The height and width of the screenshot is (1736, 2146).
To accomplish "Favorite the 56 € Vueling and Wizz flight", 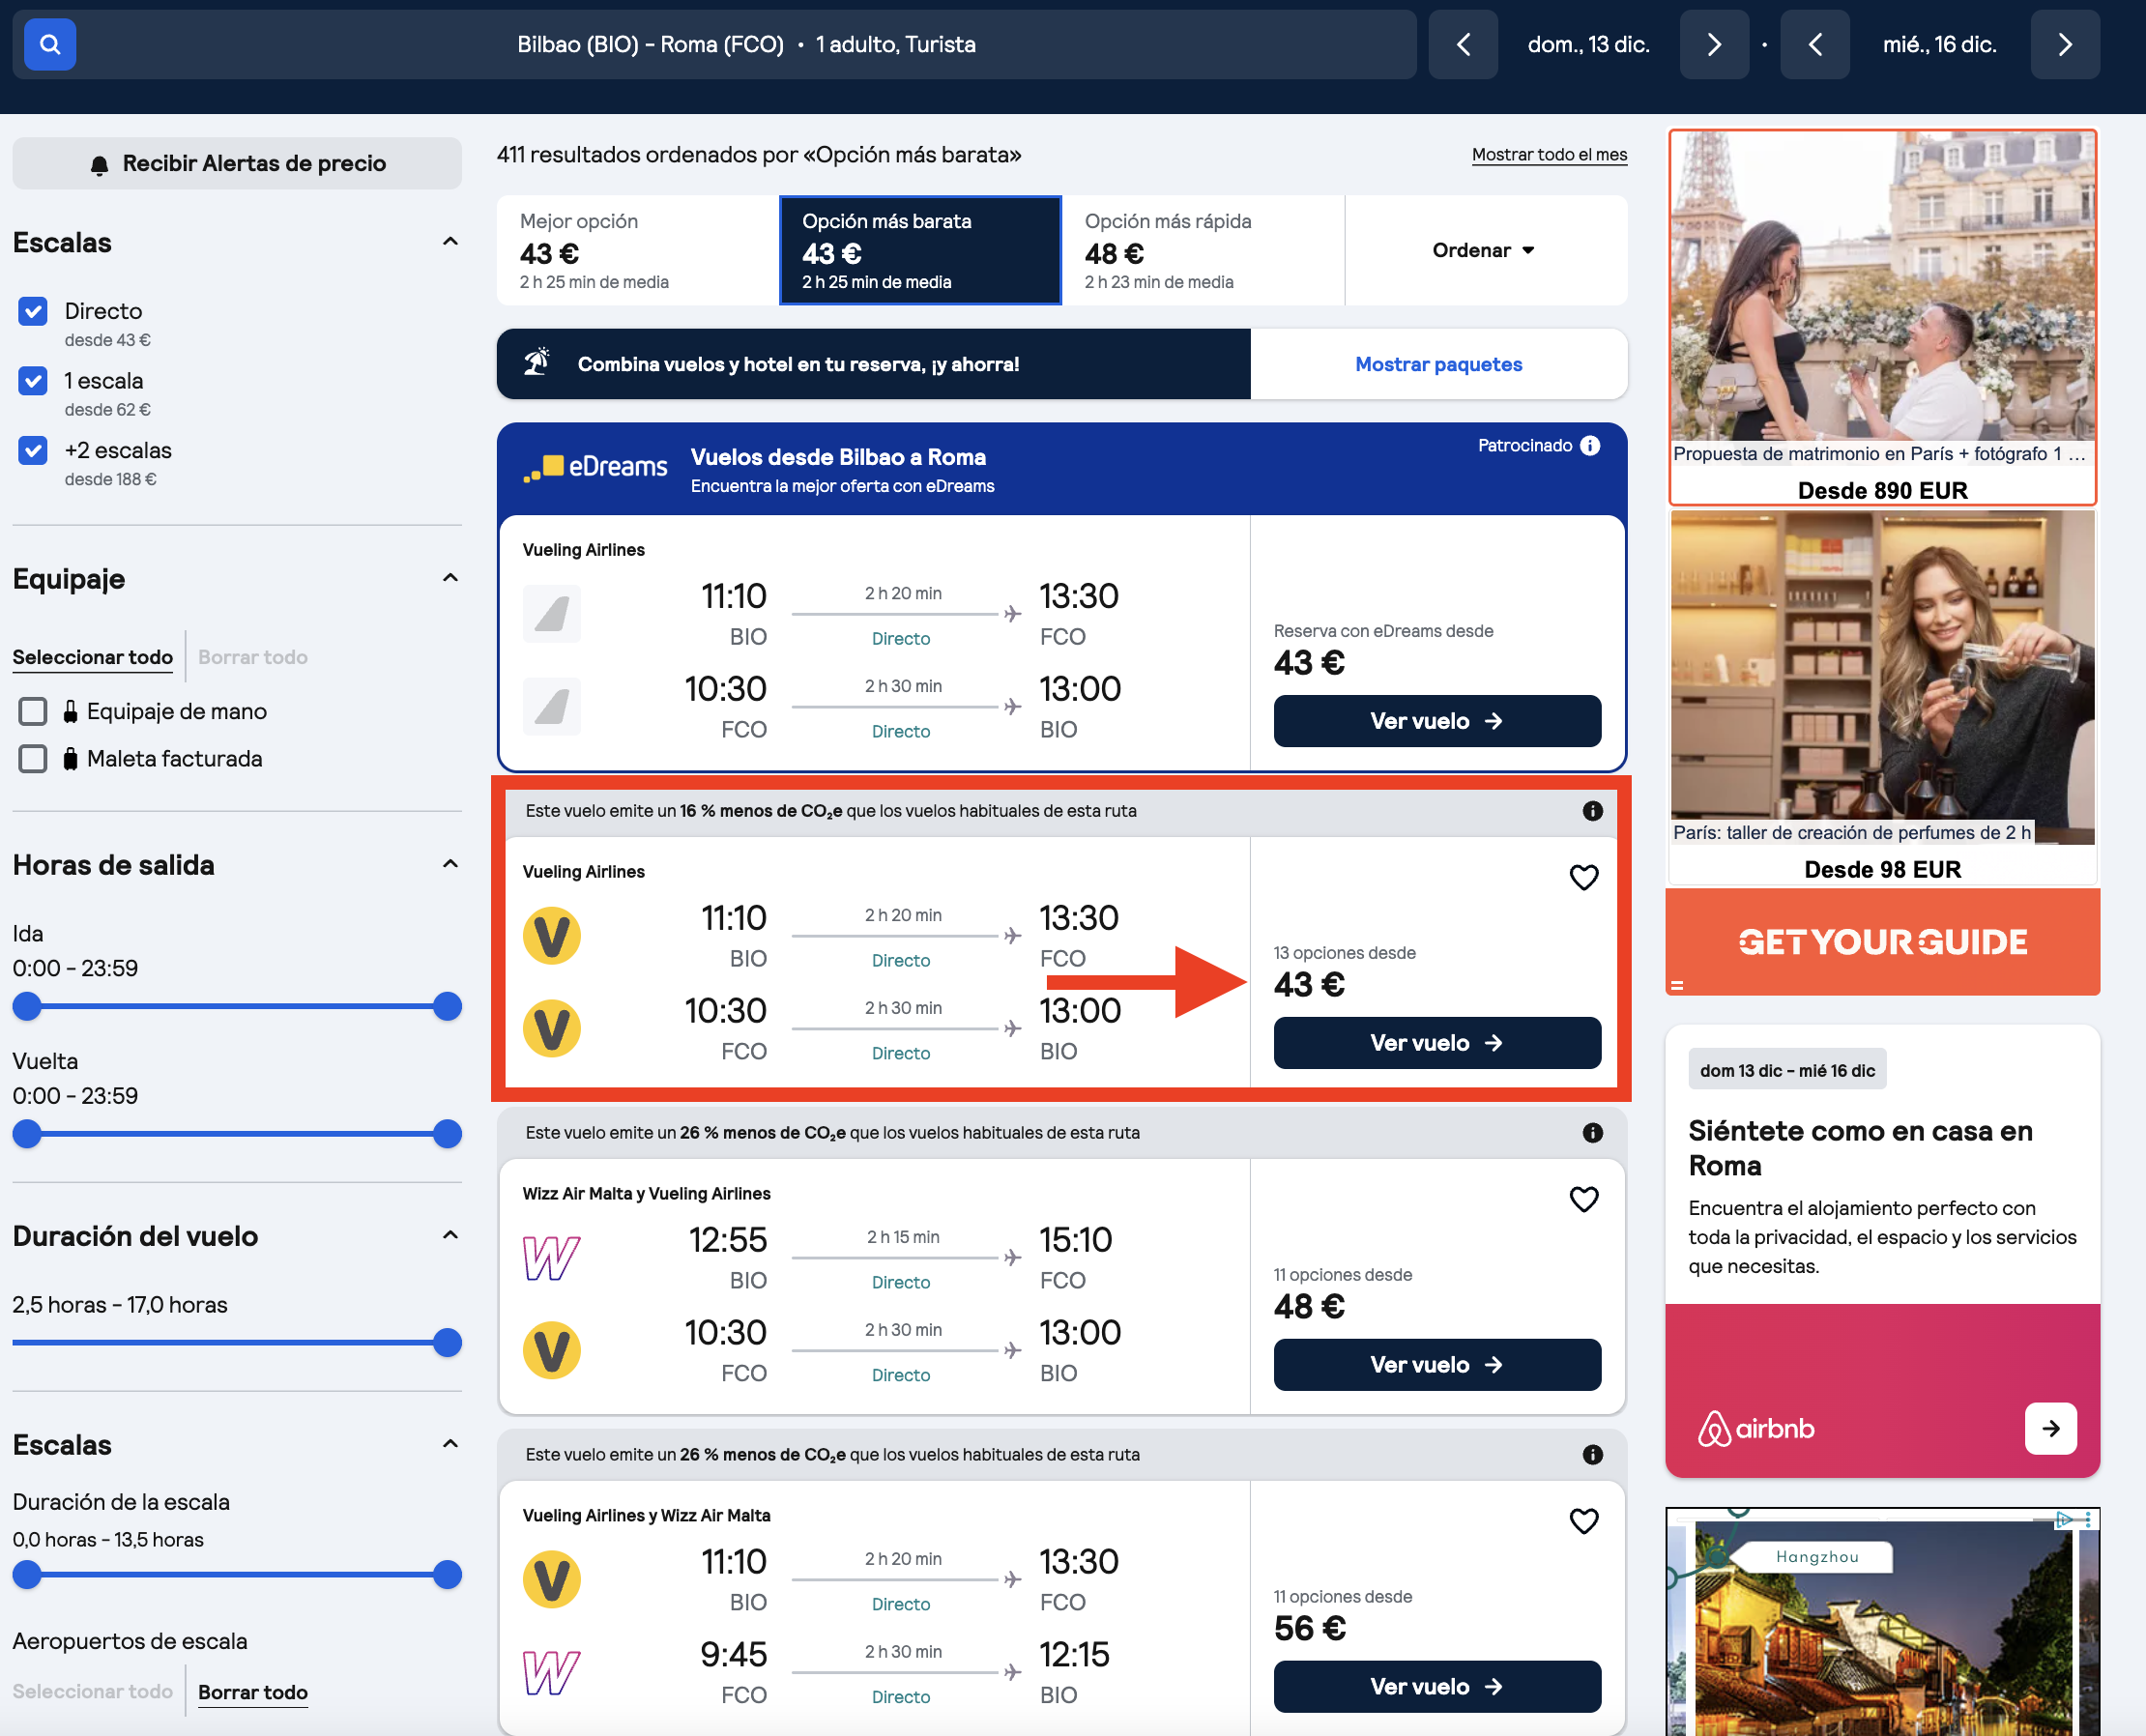I will [x=1584, y=1522].
